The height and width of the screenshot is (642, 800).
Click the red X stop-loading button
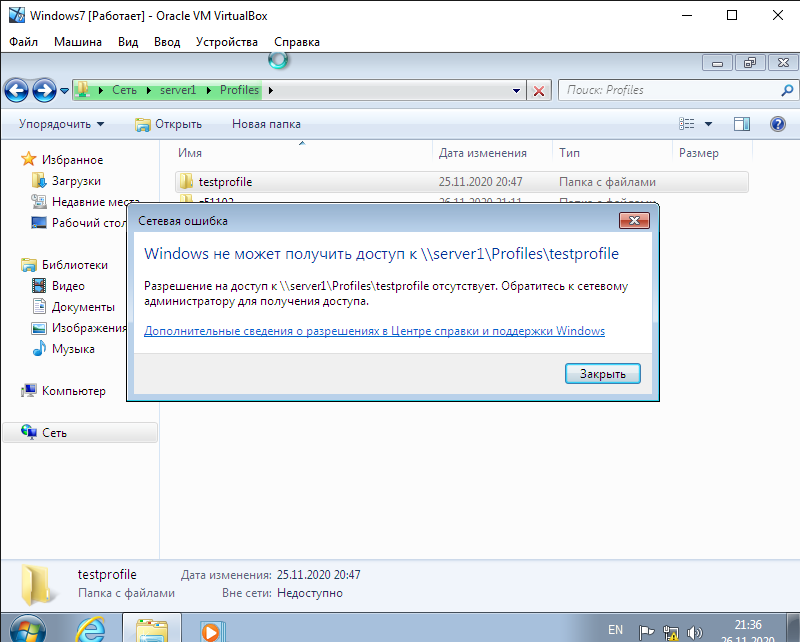[539, 91]
